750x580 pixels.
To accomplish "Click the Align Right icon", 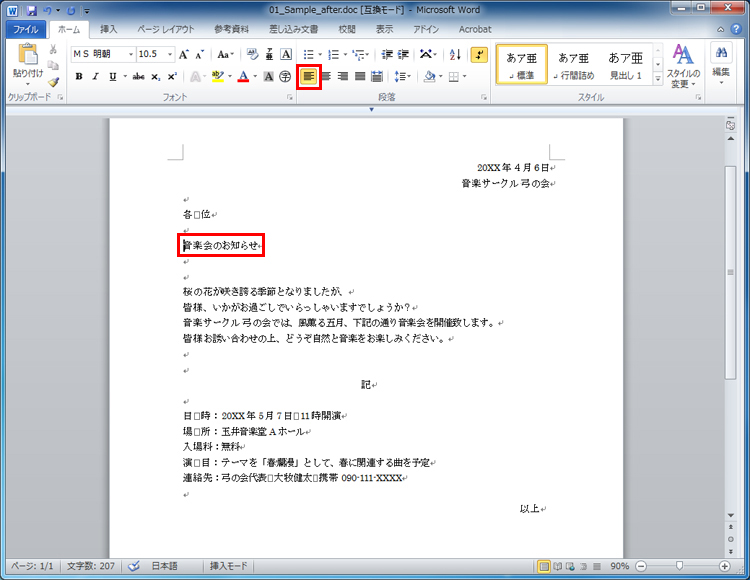I will point(342,77).
